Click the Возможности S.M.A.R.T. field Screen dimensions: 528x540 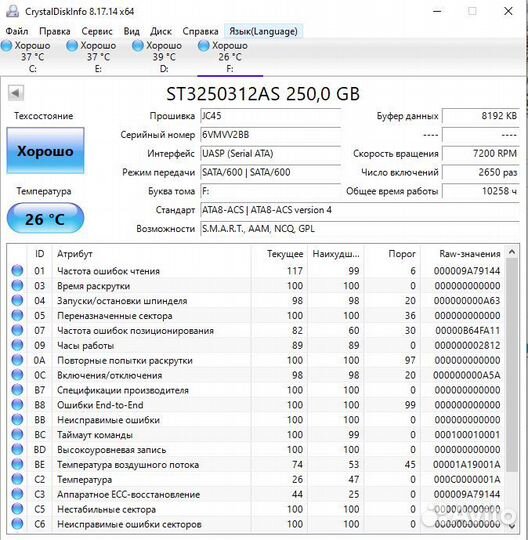click(360, 229)
